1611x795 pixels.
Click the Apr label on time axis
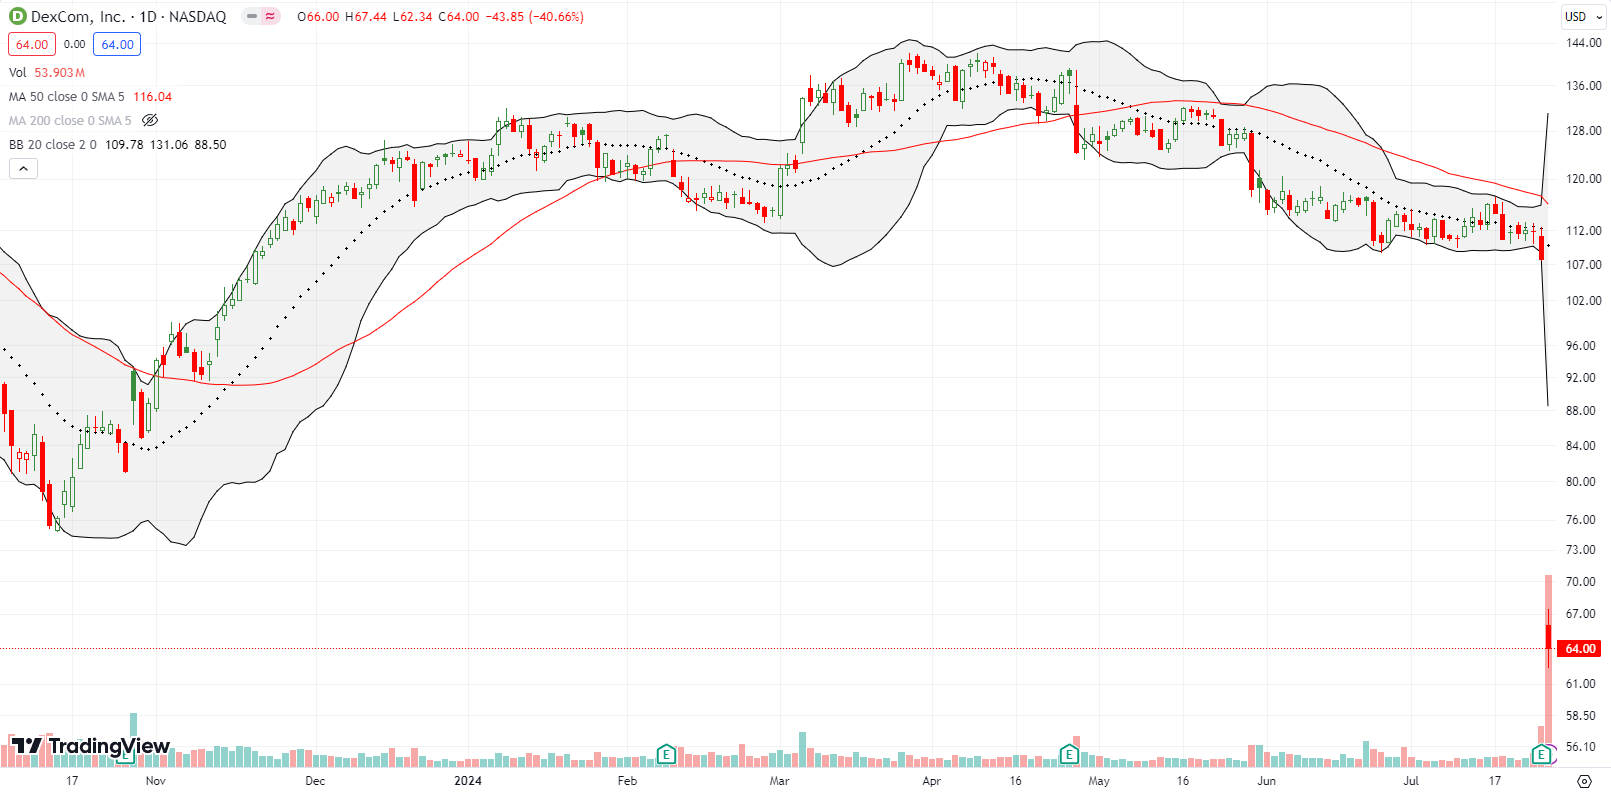click(931, 781)
